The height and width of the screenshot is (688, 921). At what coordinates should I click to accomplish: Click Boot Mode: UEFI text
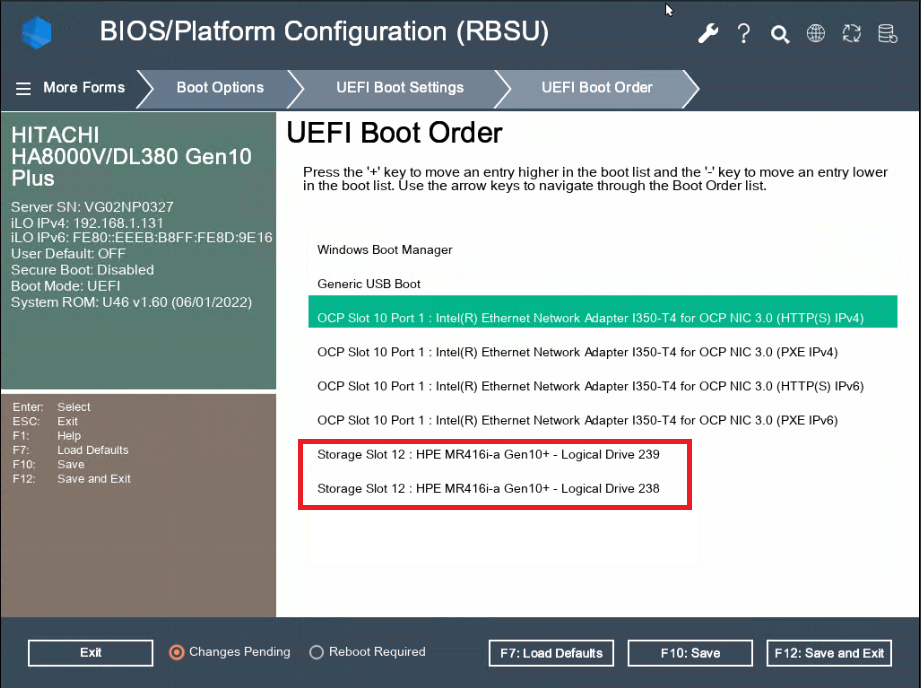tap(65, 286)
